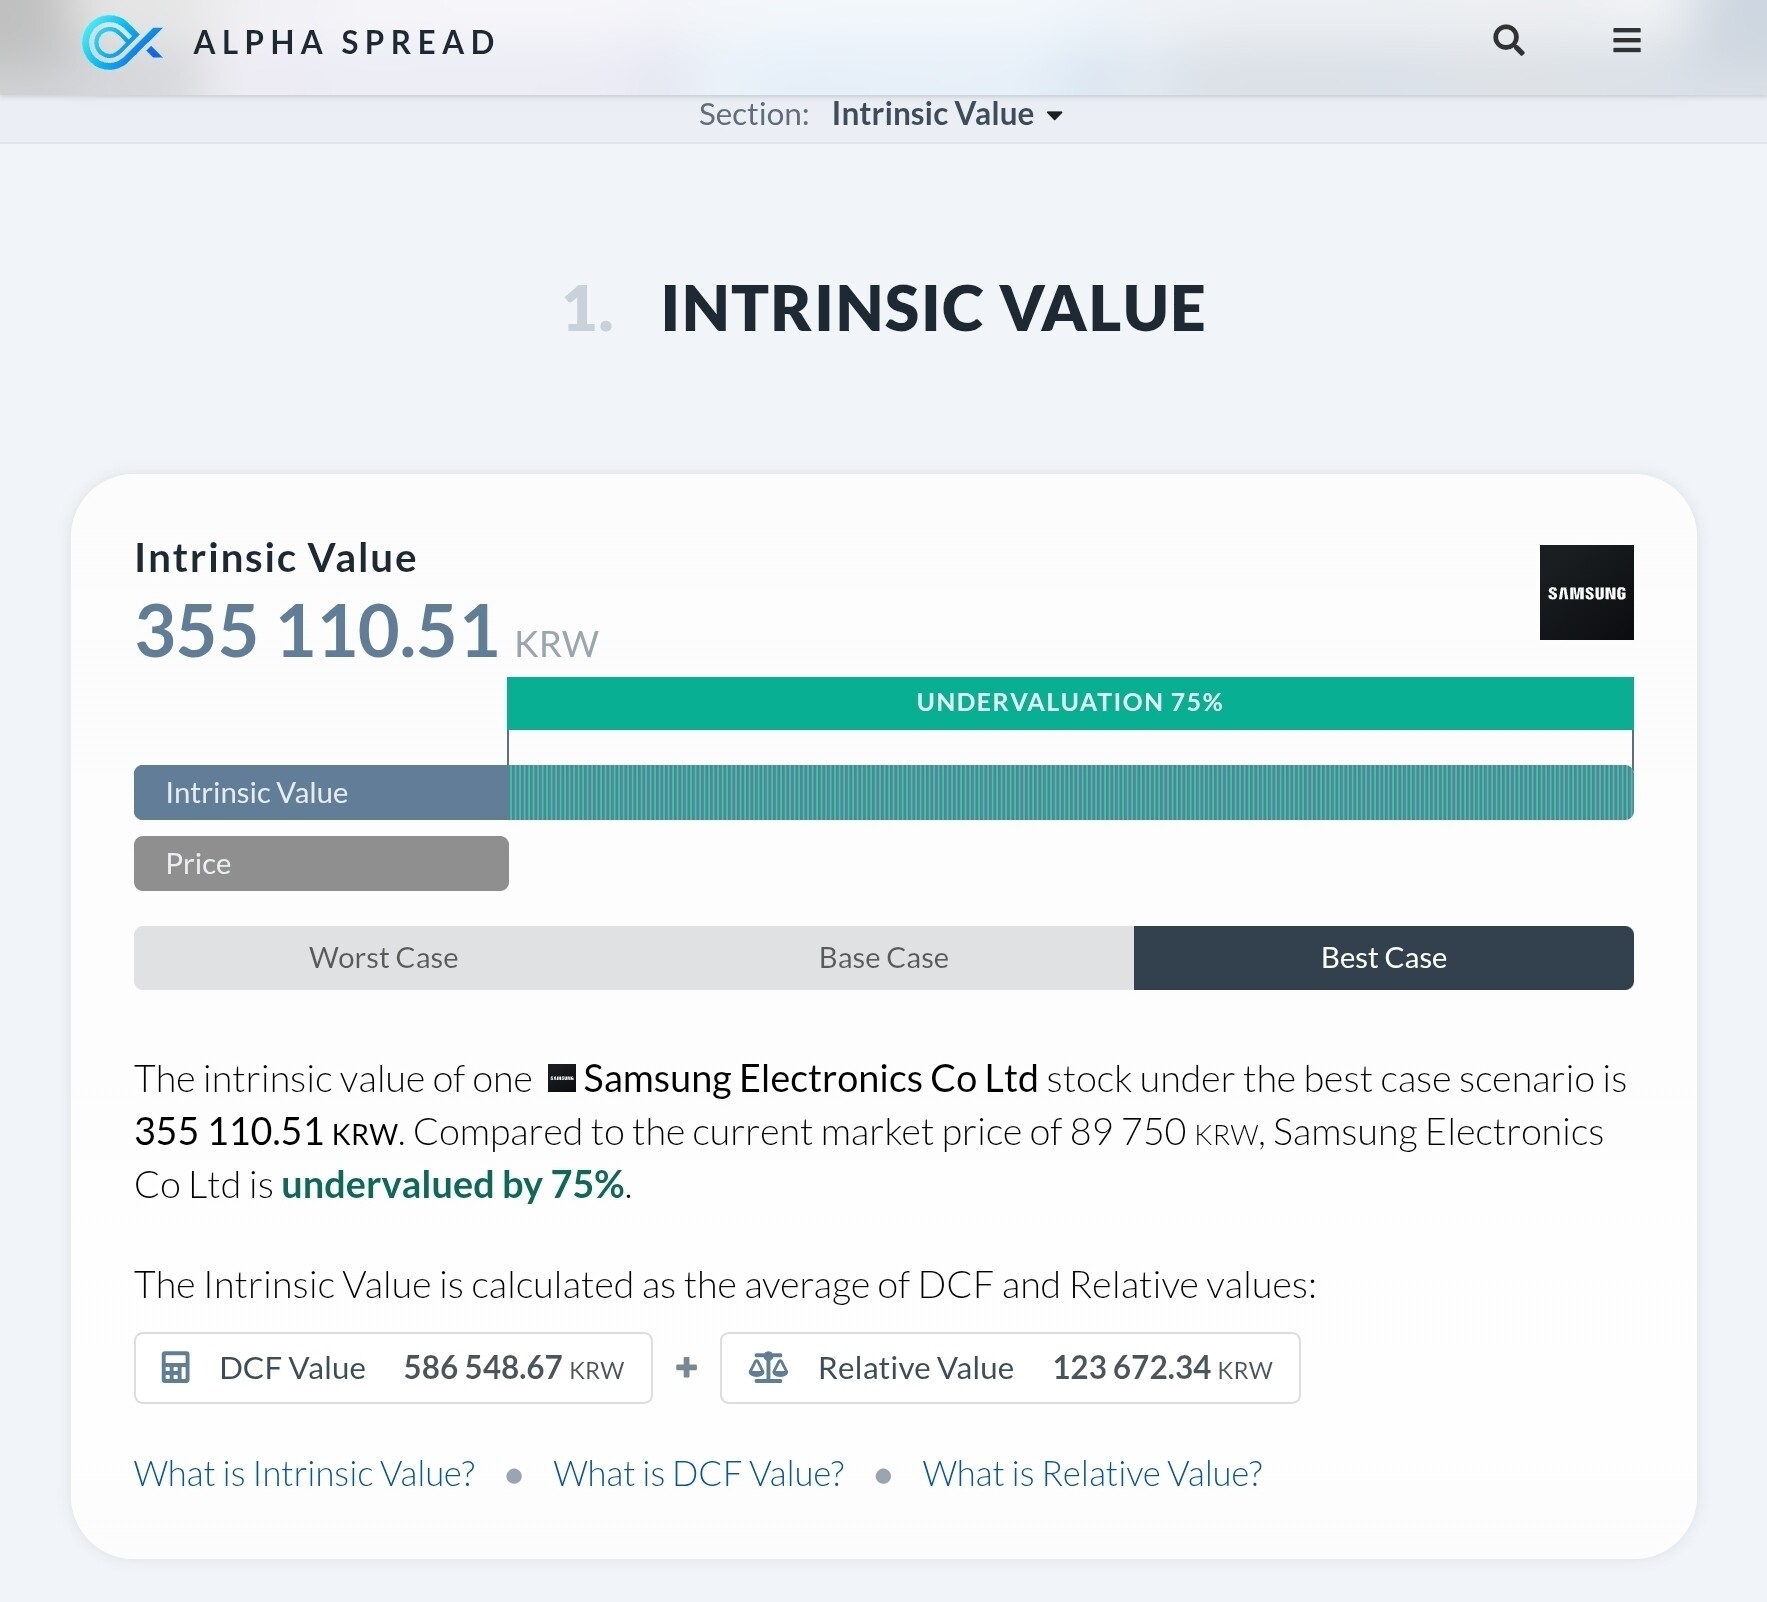Open the hamburger menu icon
Screen dimensions: 1767x1602
click(x=1626, y=41)
